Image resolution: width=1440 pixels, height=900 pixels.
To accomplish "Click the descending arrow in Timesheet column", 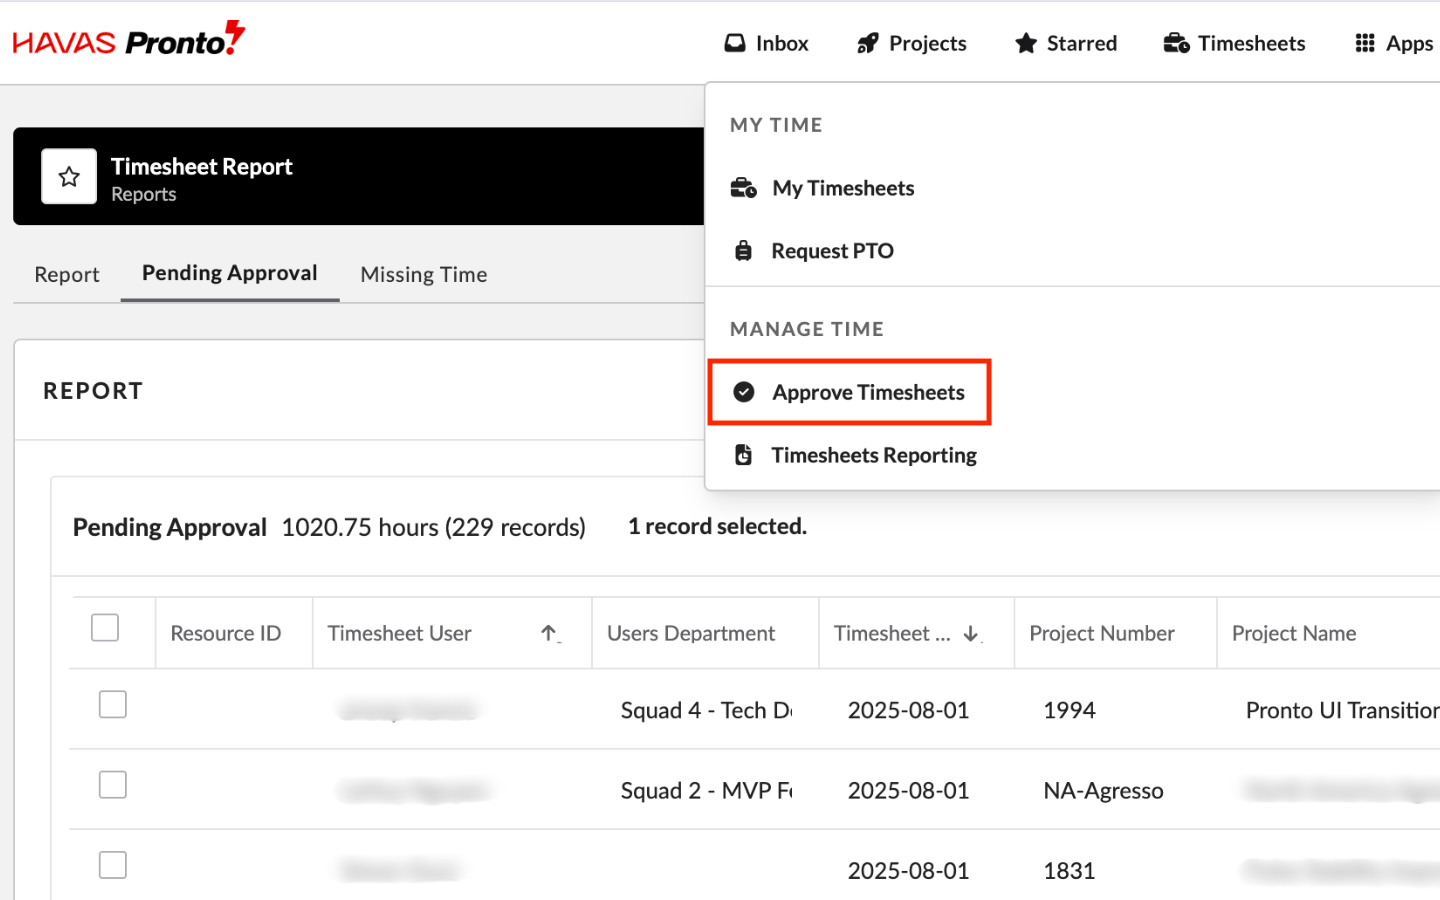I will pos(971,634).
